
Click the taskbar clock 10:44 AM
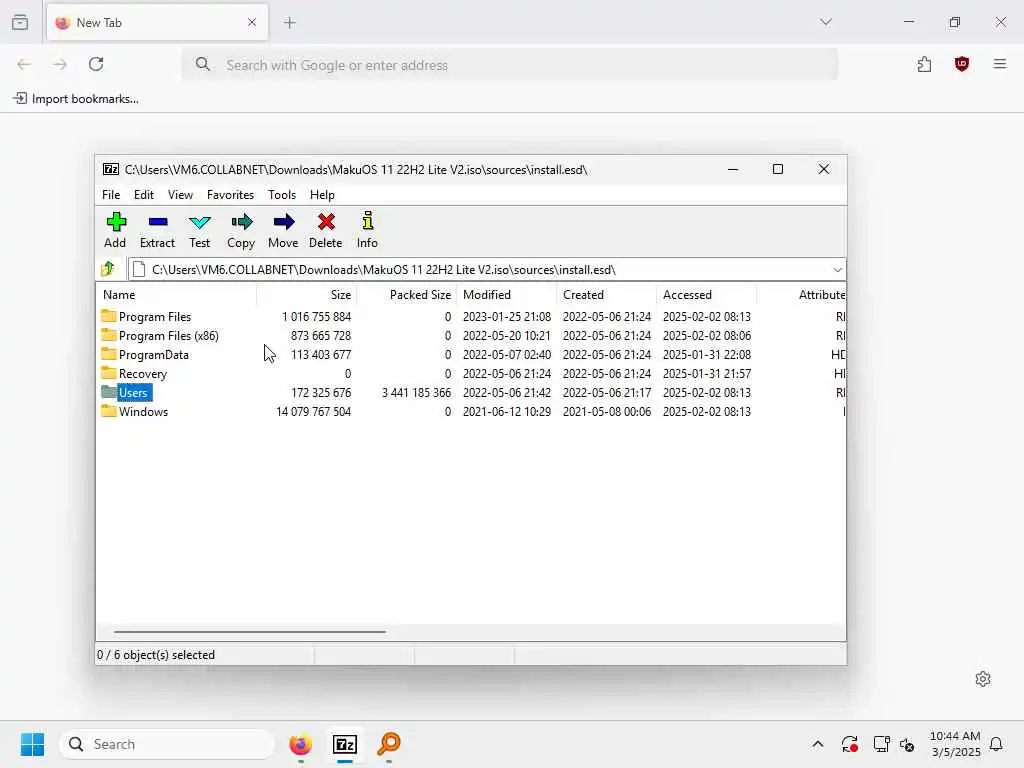pyautogui.click(x=955, y=736)
